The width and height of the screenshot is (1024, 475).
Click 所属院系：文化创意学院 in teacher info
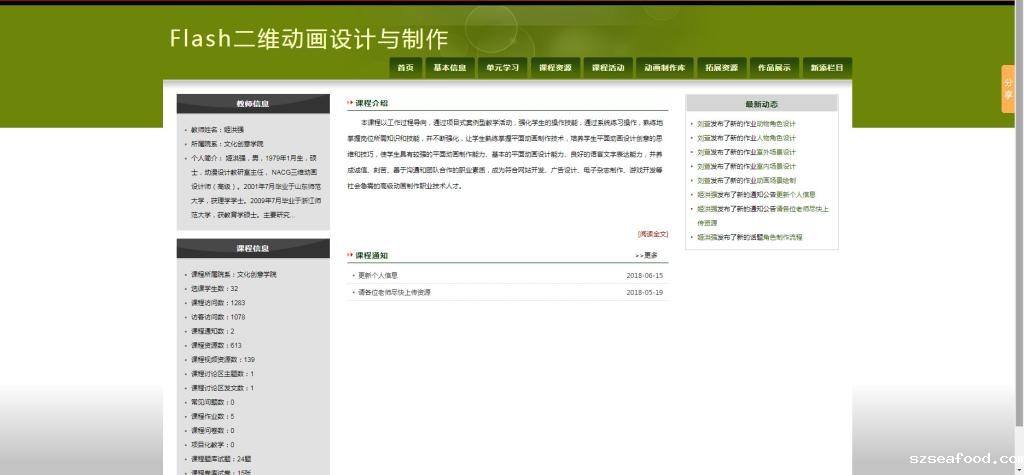tap(227, 144)
